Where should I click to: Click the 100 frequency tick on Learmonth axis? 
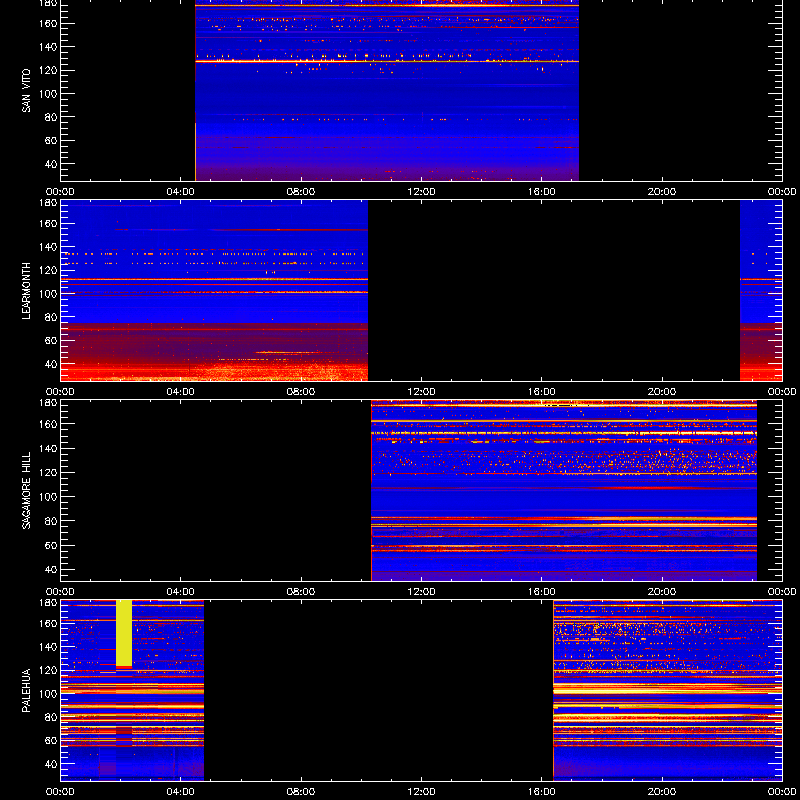(x=48, y=294)
